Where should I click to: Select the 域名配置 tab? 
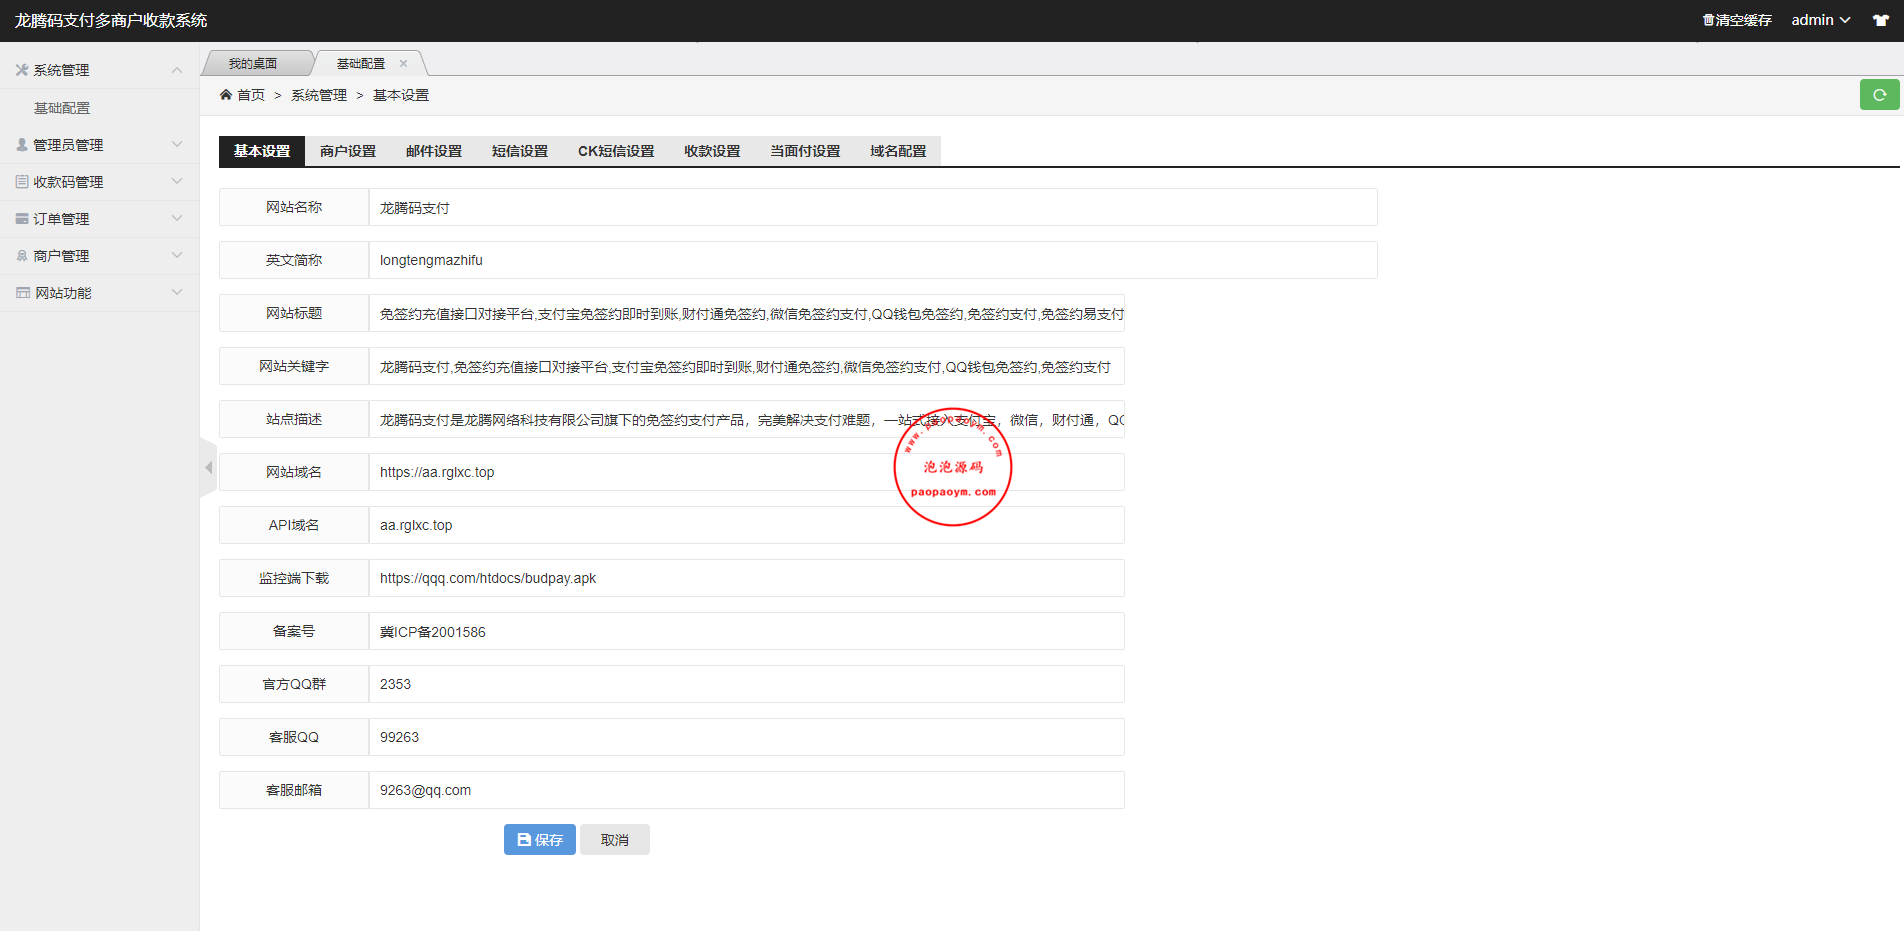coord(898,151)
